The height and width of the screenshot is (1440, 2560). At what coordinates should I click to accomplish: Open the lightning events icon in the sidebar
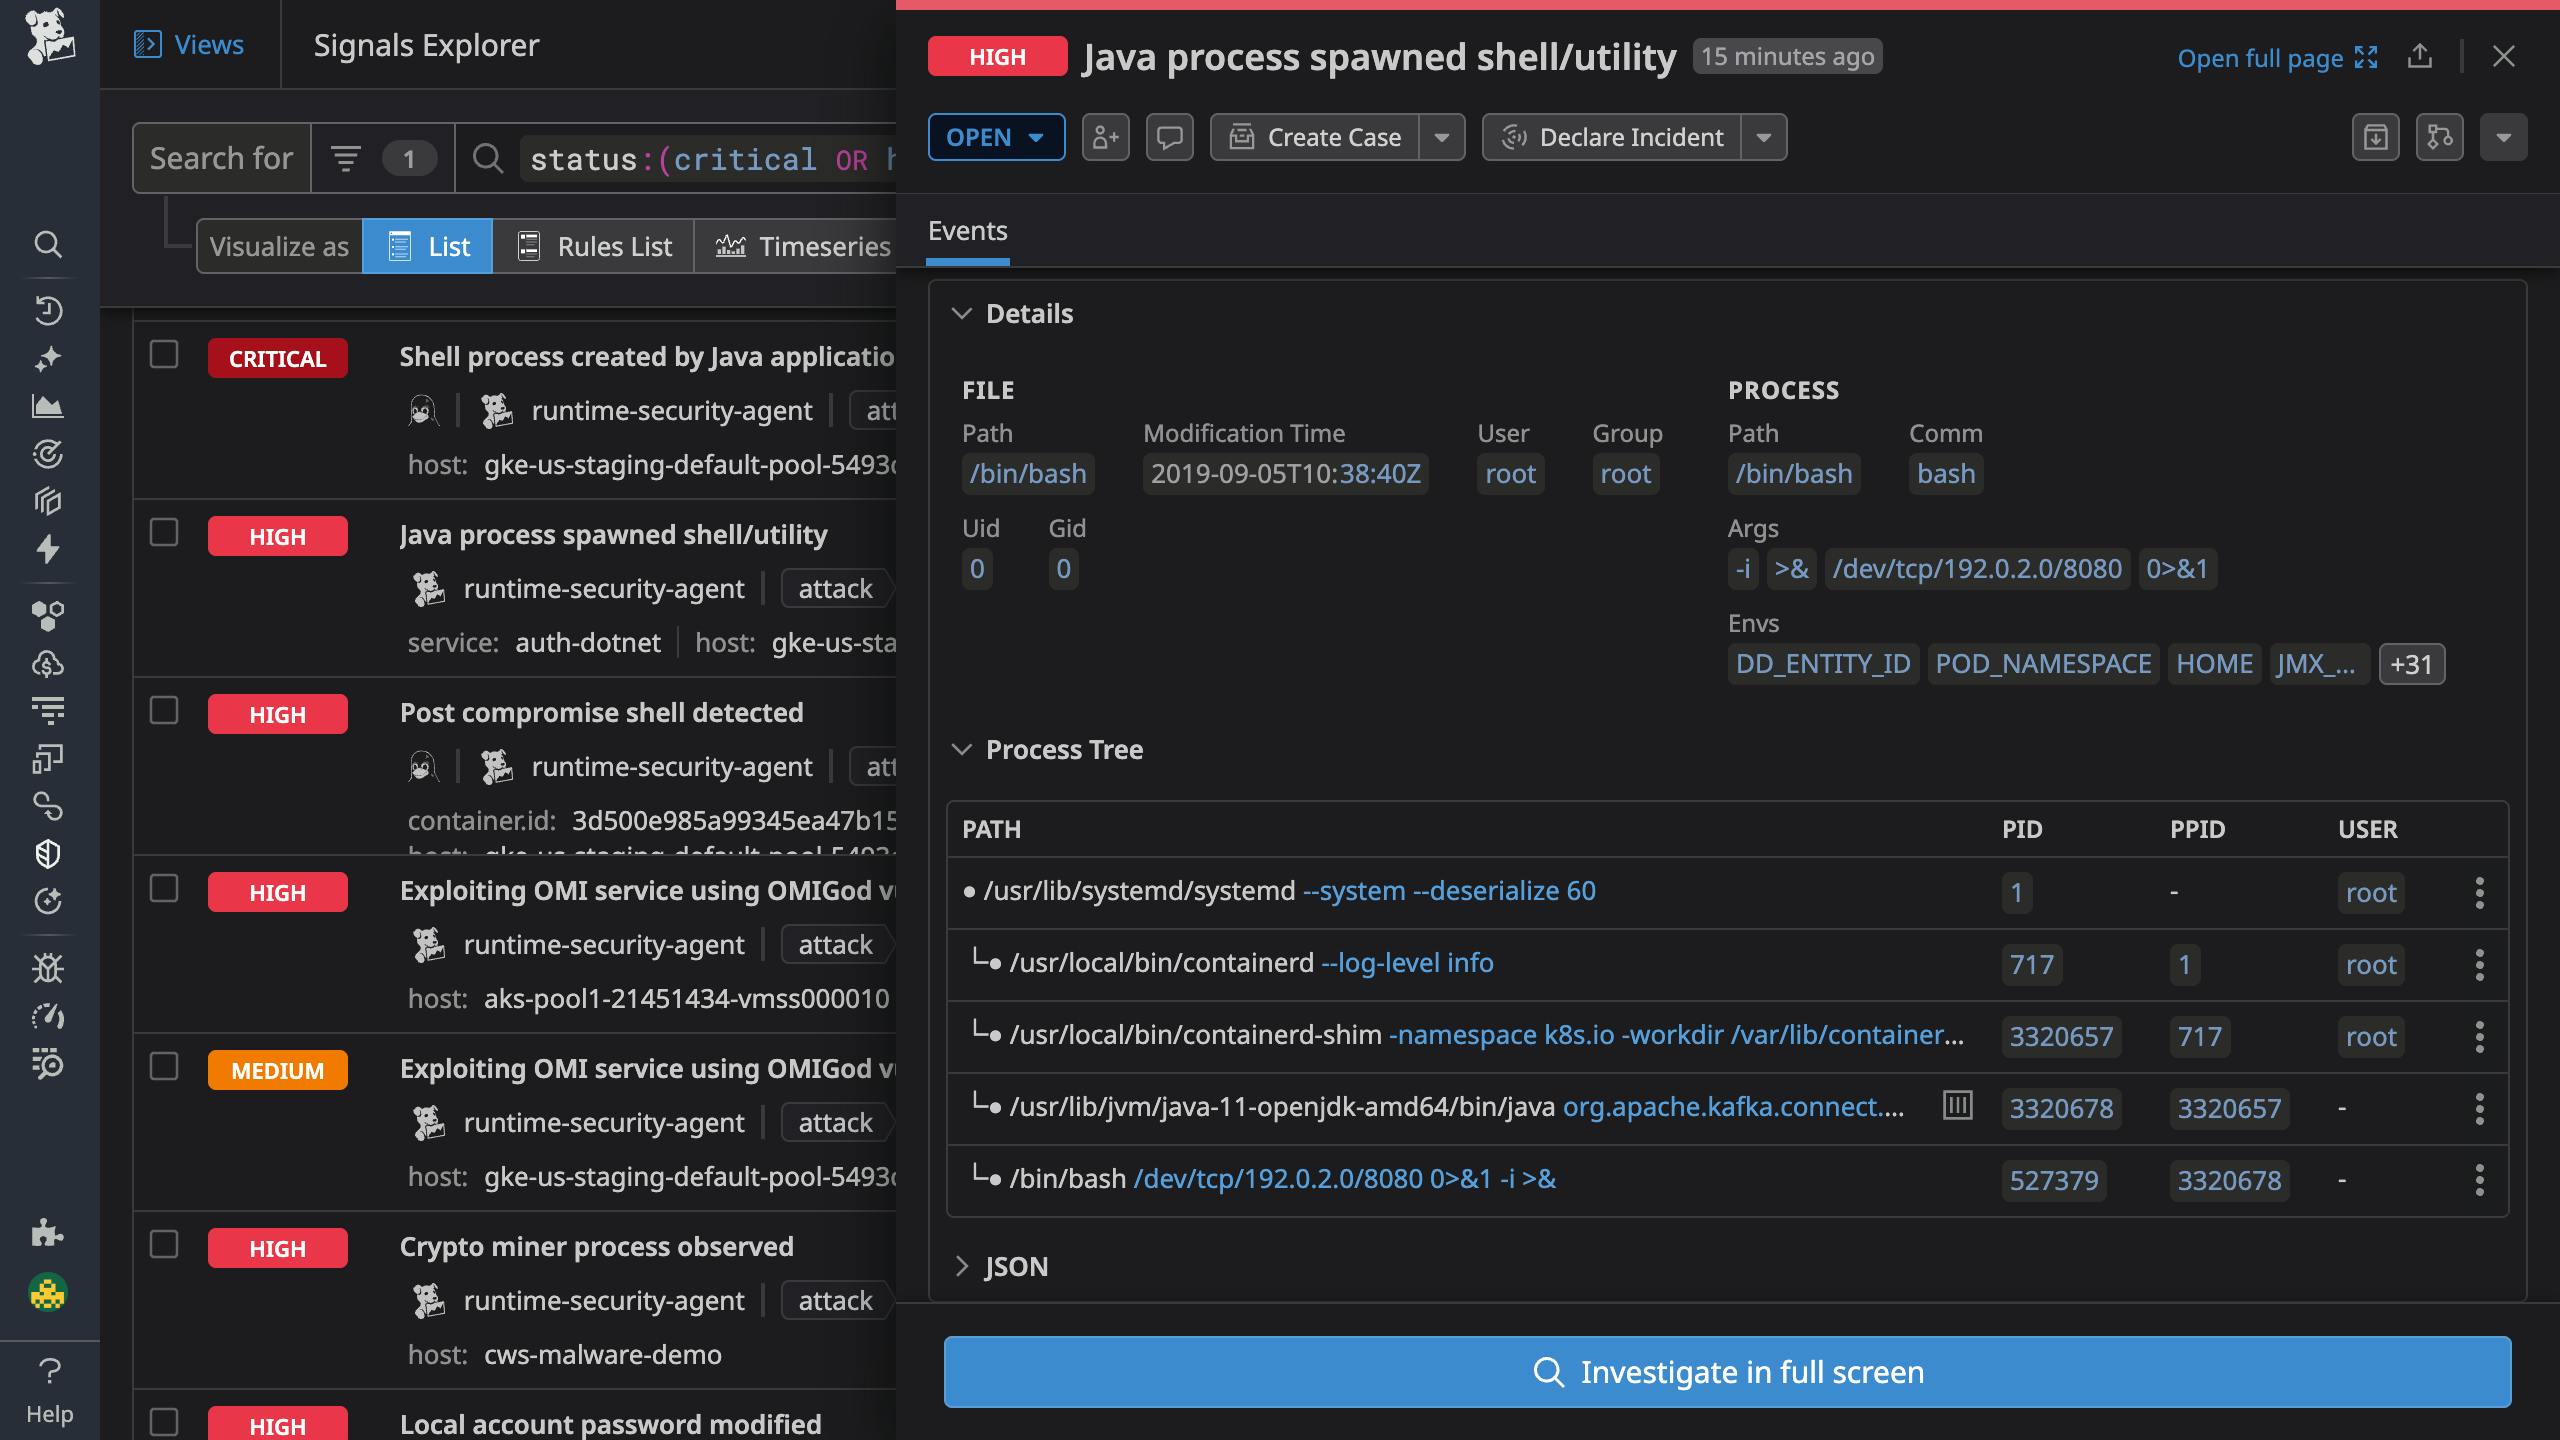click(x=48, y=550)
